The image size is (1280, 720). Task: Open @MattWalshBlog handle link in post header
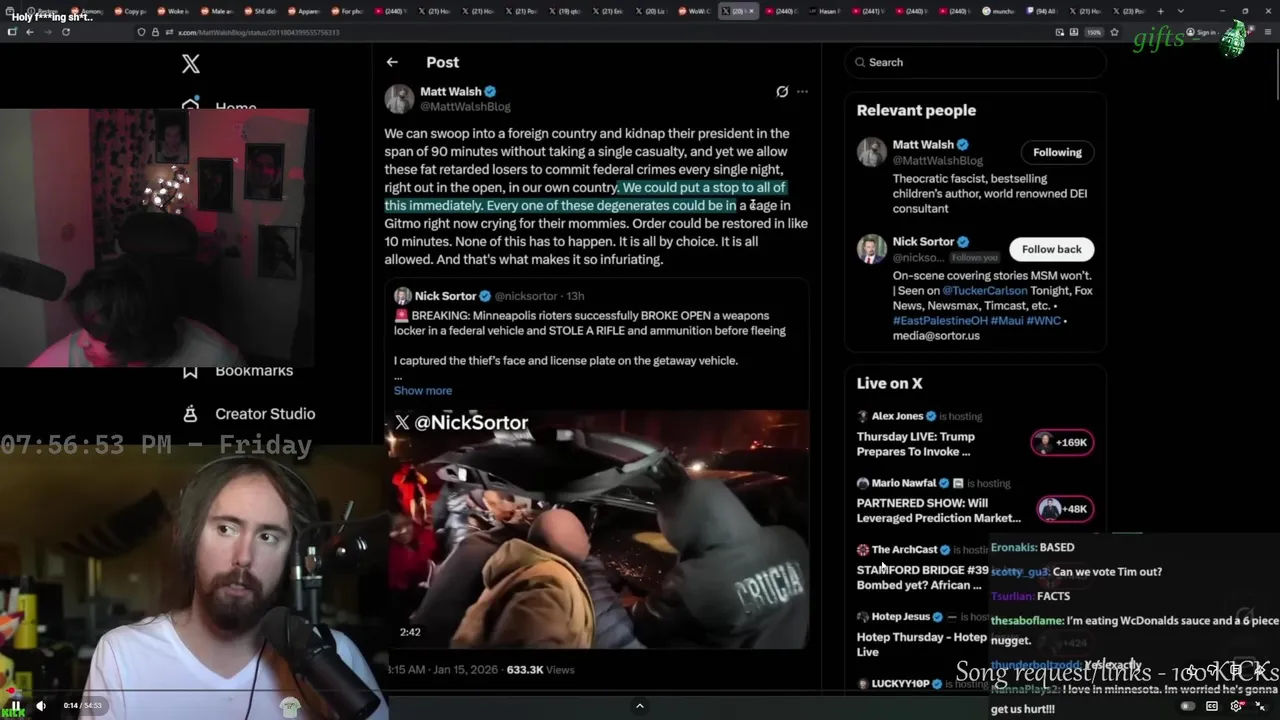click(x=465, y=106)
